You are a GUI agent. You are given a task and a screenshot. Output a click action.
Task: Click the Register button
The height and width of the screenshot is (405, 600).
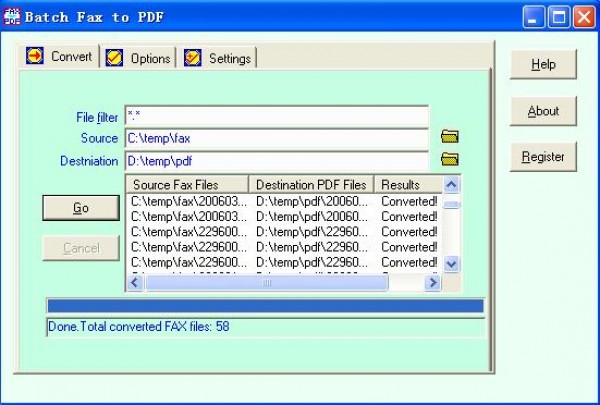[543, 157]
